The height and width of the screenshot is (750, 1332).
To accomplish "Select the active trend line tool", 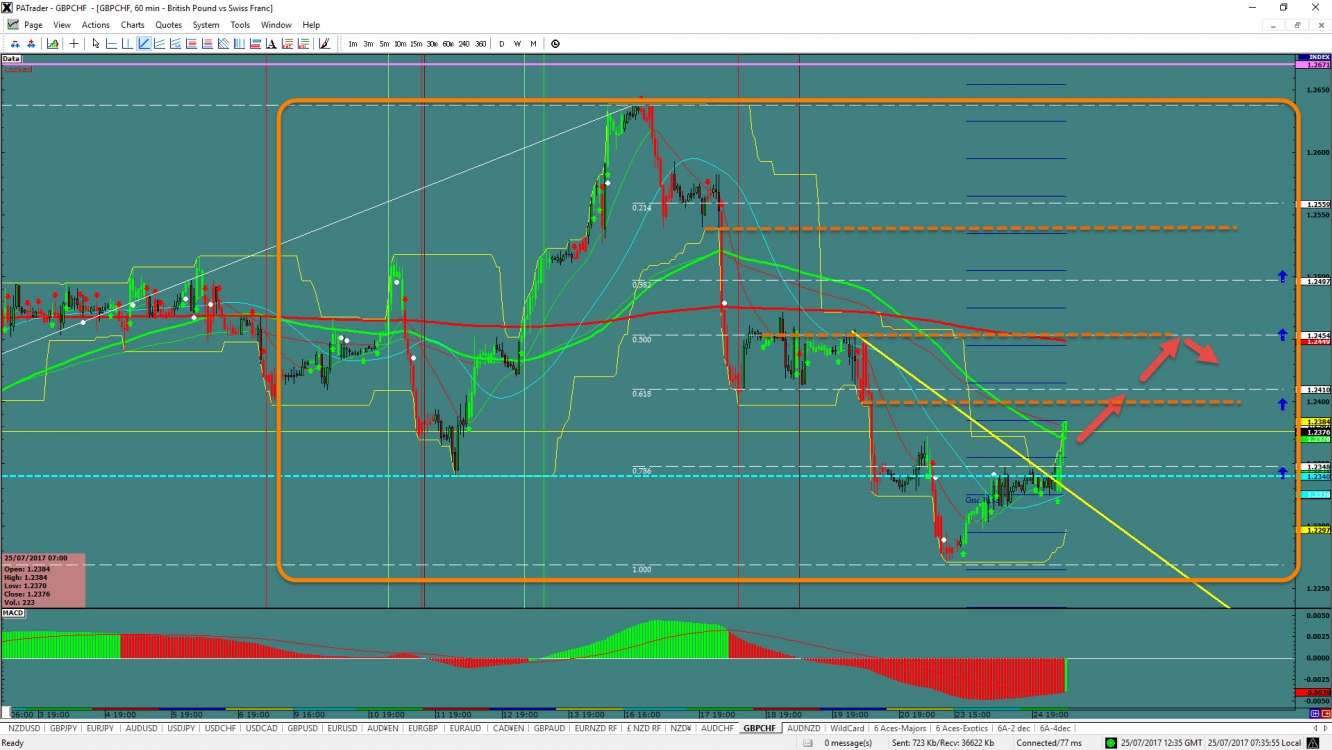I will point(145,43).
